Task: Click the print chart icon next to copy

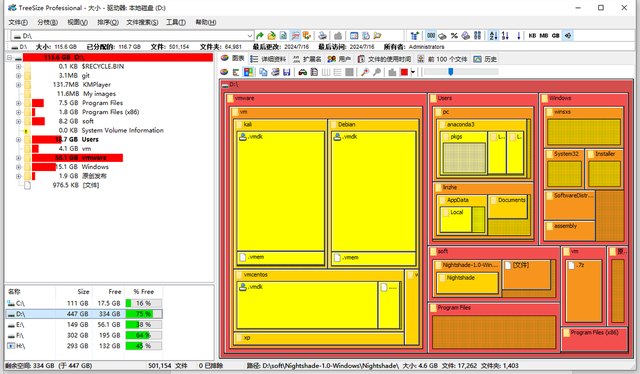Action: pos(275,72)
